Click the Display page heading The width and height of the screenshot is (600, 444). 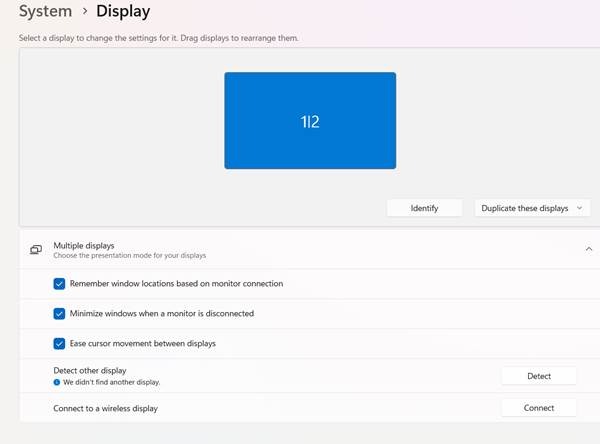123,11
